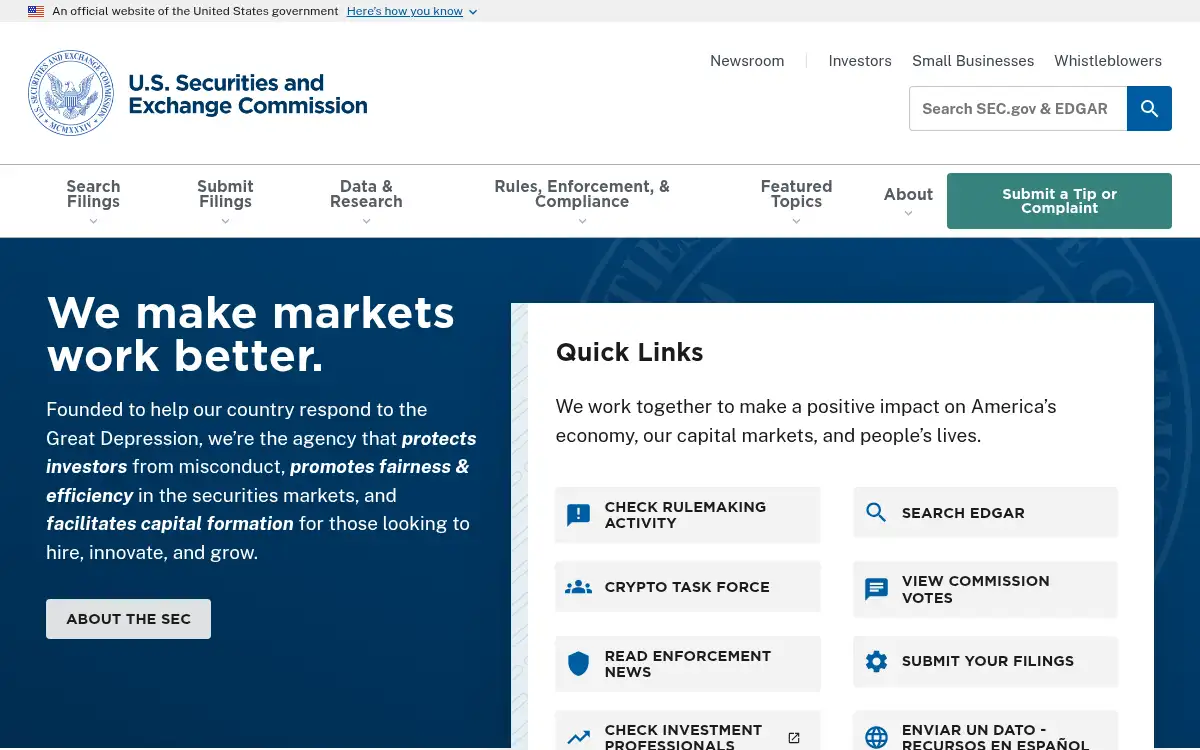Viewport: 1200px width, 750px height.
Task: Click the View Commission Votes link text
Action: pyautogui.click(x=976, y=589)
